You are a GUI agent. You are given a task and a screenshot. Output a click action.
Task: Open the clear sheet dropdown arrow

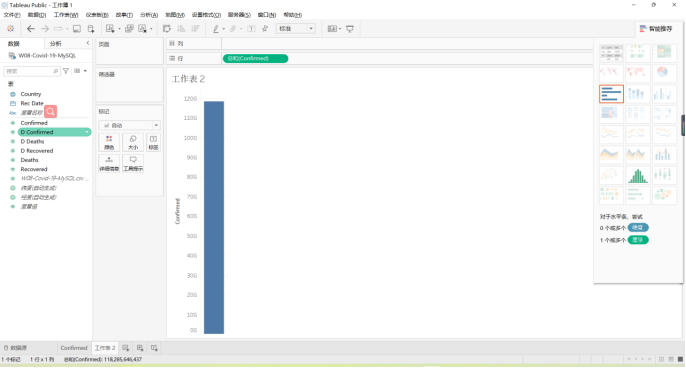(x=151, y=29)
